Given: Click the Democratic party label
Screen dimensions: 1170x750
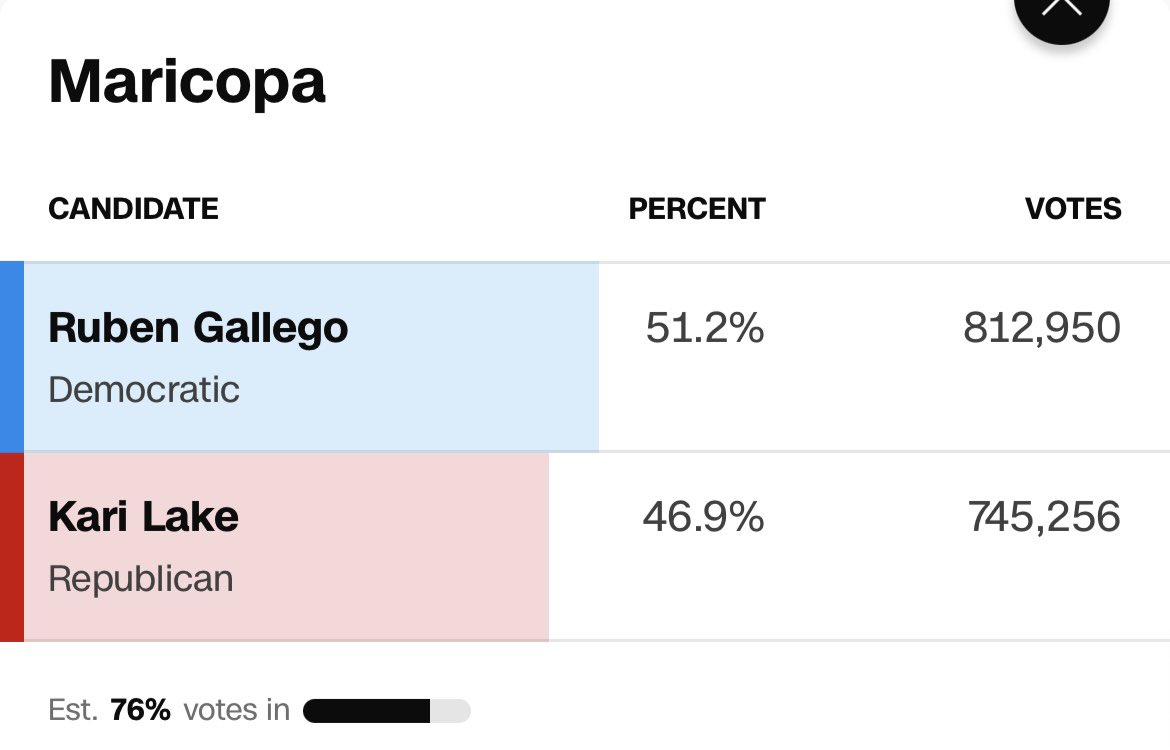Looking at the screenshot, I should click(144, 389).
